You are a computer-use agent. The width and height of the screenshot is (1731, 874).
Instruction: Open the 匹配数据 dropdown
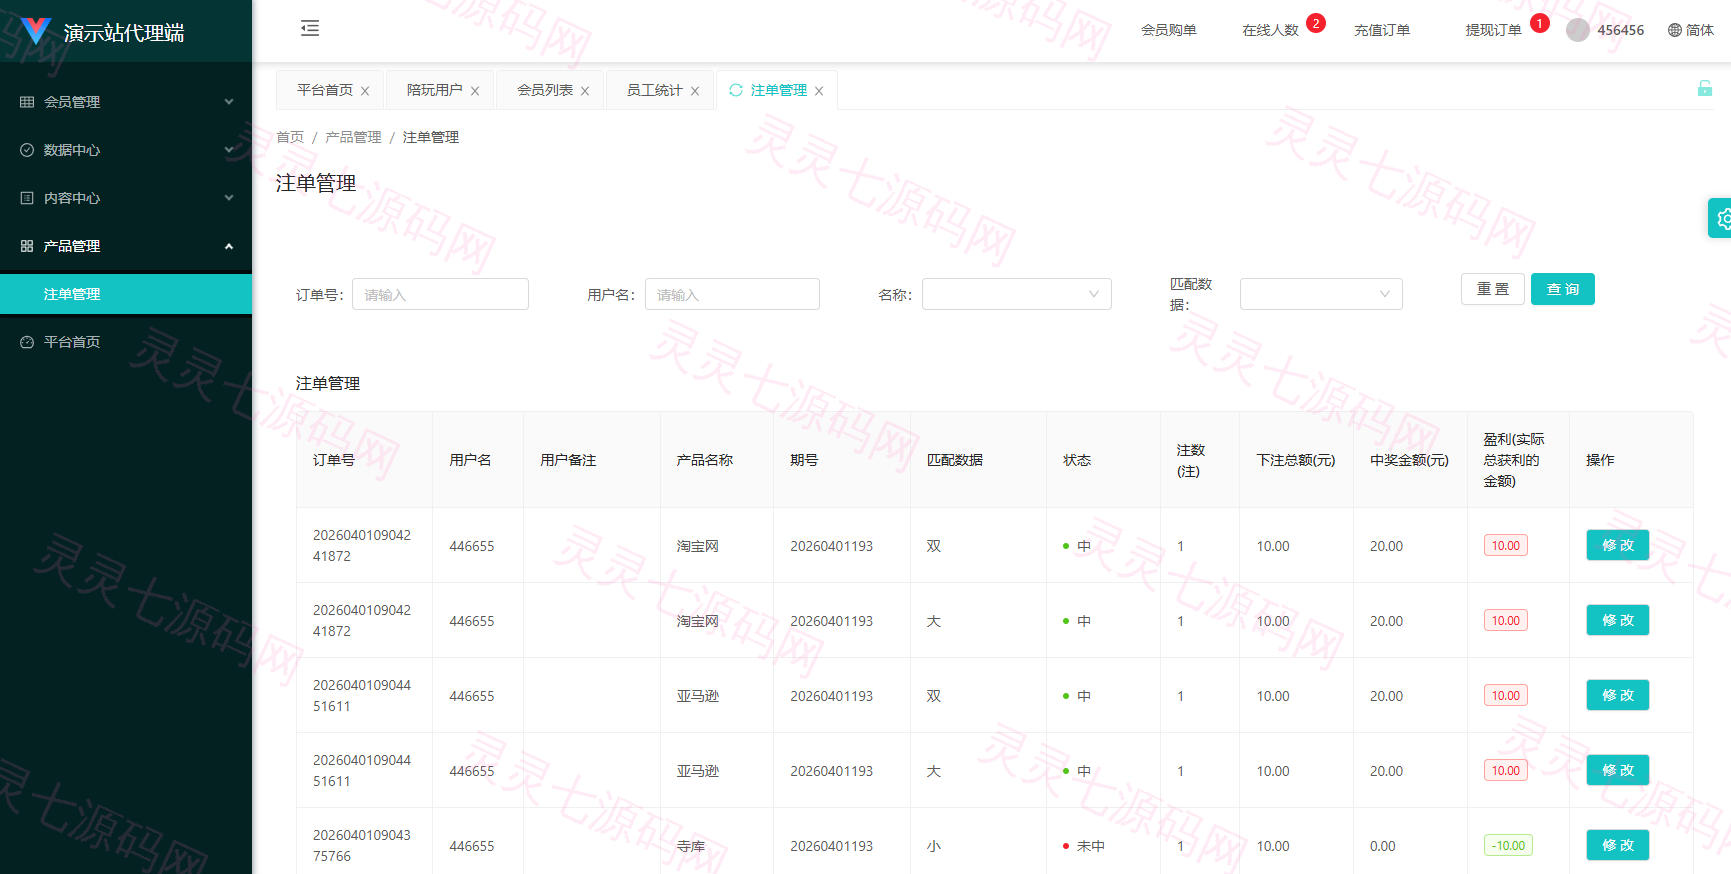click(1321, 294)
